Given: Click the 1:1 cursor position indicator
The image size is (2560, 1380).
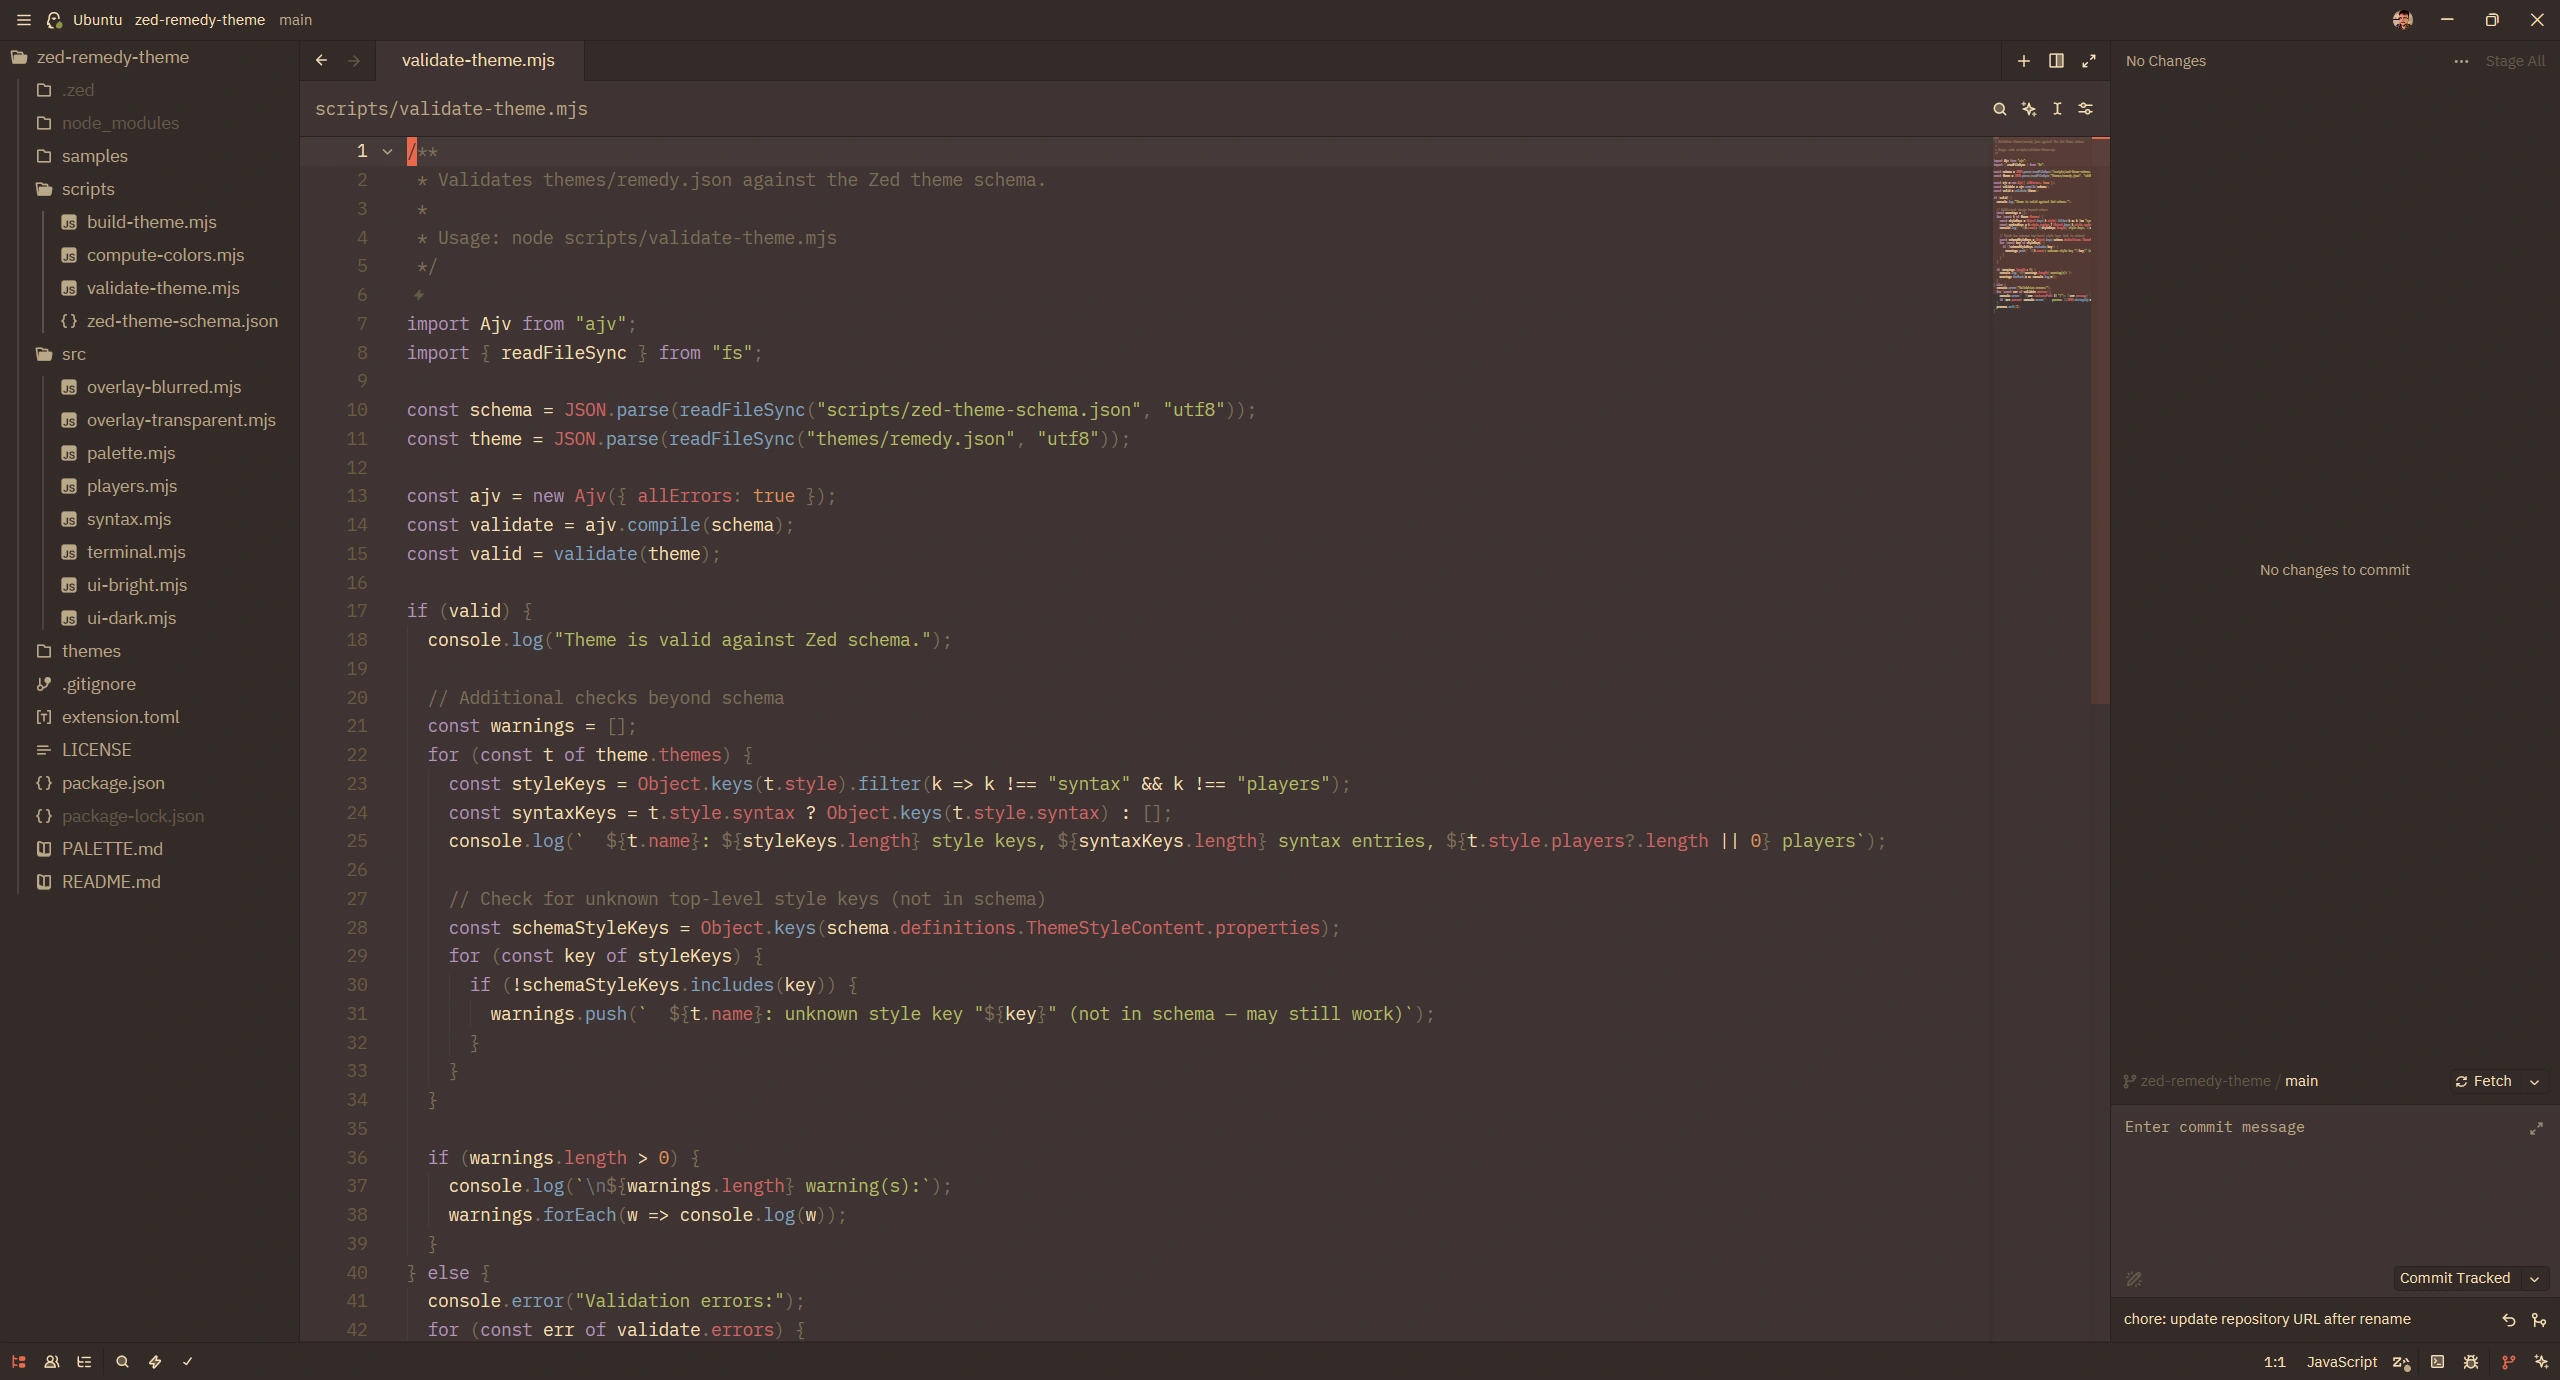Looking at the screenshot, I should [2274, 1362].
